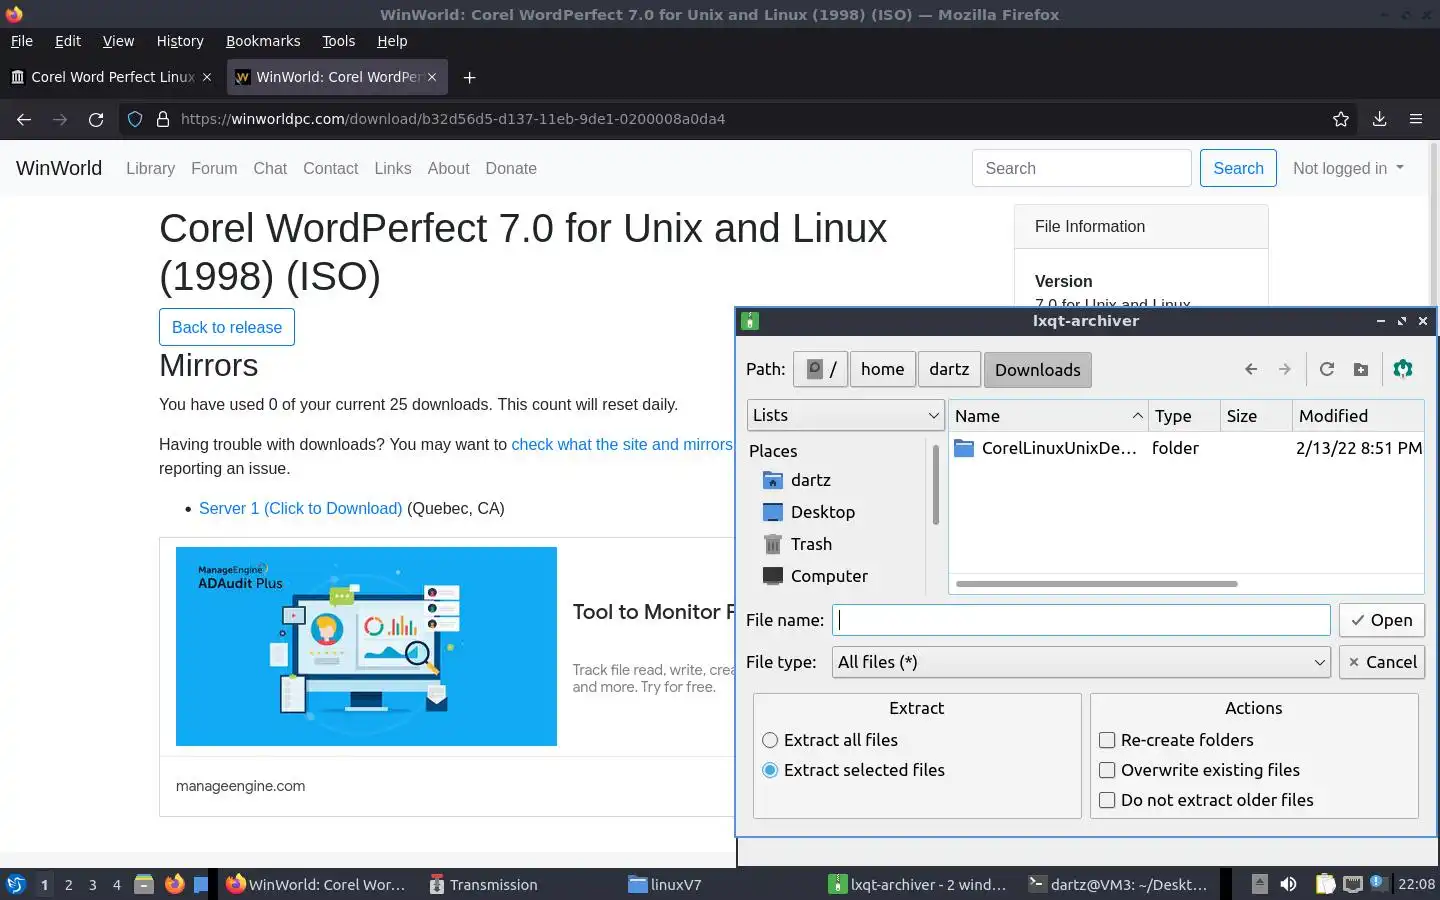Sort file list by Name column
Viewport: 1440px width, 900px height.
pyautogui.click(x=1048, y=416)
